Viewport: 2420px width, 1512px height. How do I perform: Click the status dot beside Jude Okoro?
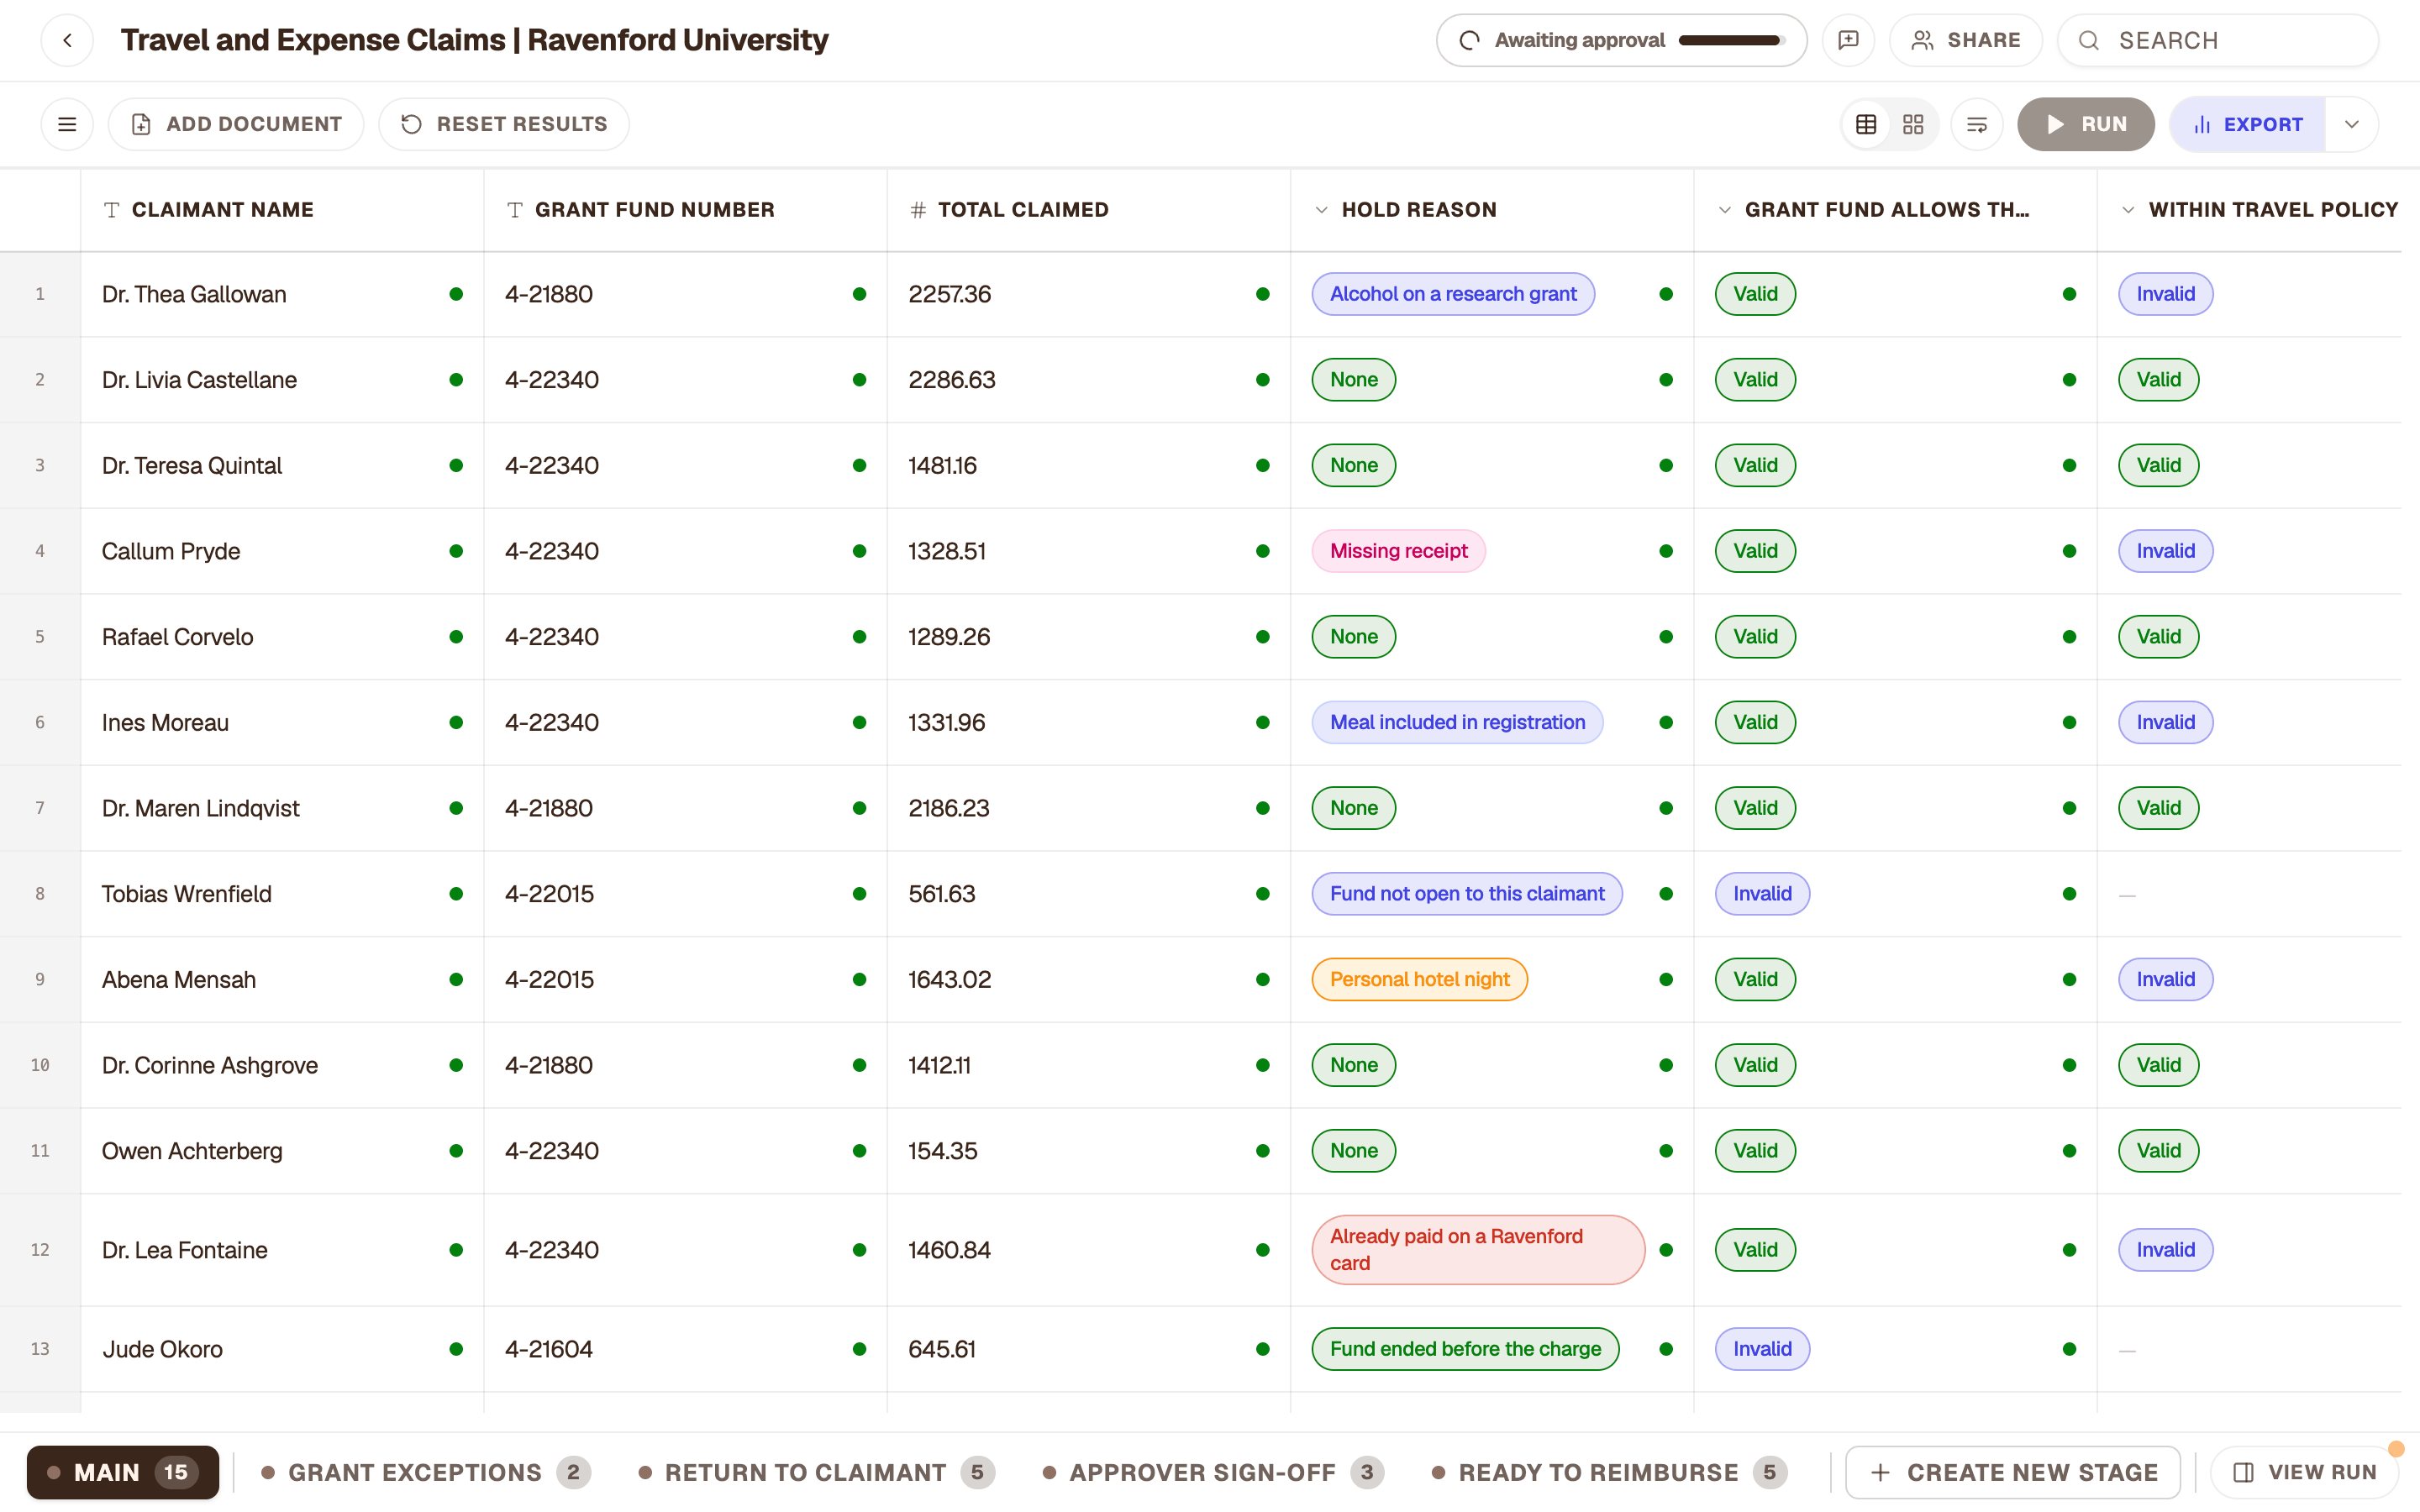pyautogui.click(x=456, y=1349)
